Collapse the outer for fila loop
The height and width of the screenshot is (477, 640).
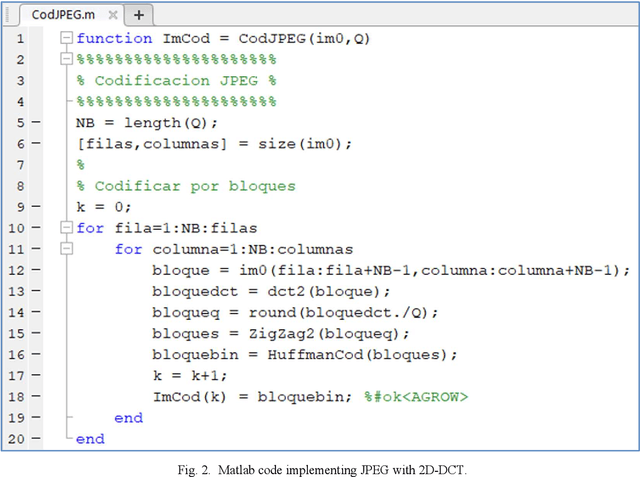tap(66, 228)
